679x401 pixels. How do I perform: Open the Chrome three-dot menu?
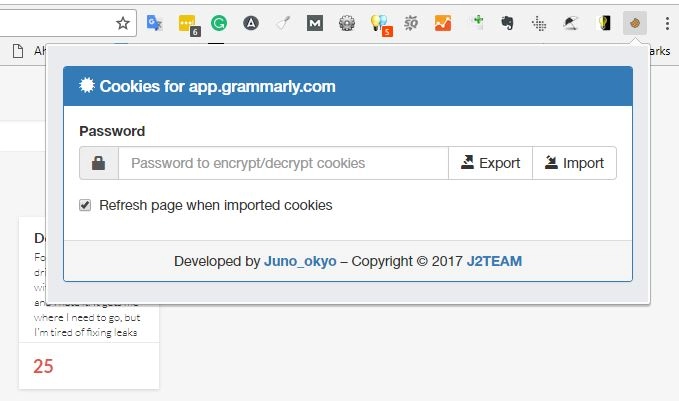[667, 23]
